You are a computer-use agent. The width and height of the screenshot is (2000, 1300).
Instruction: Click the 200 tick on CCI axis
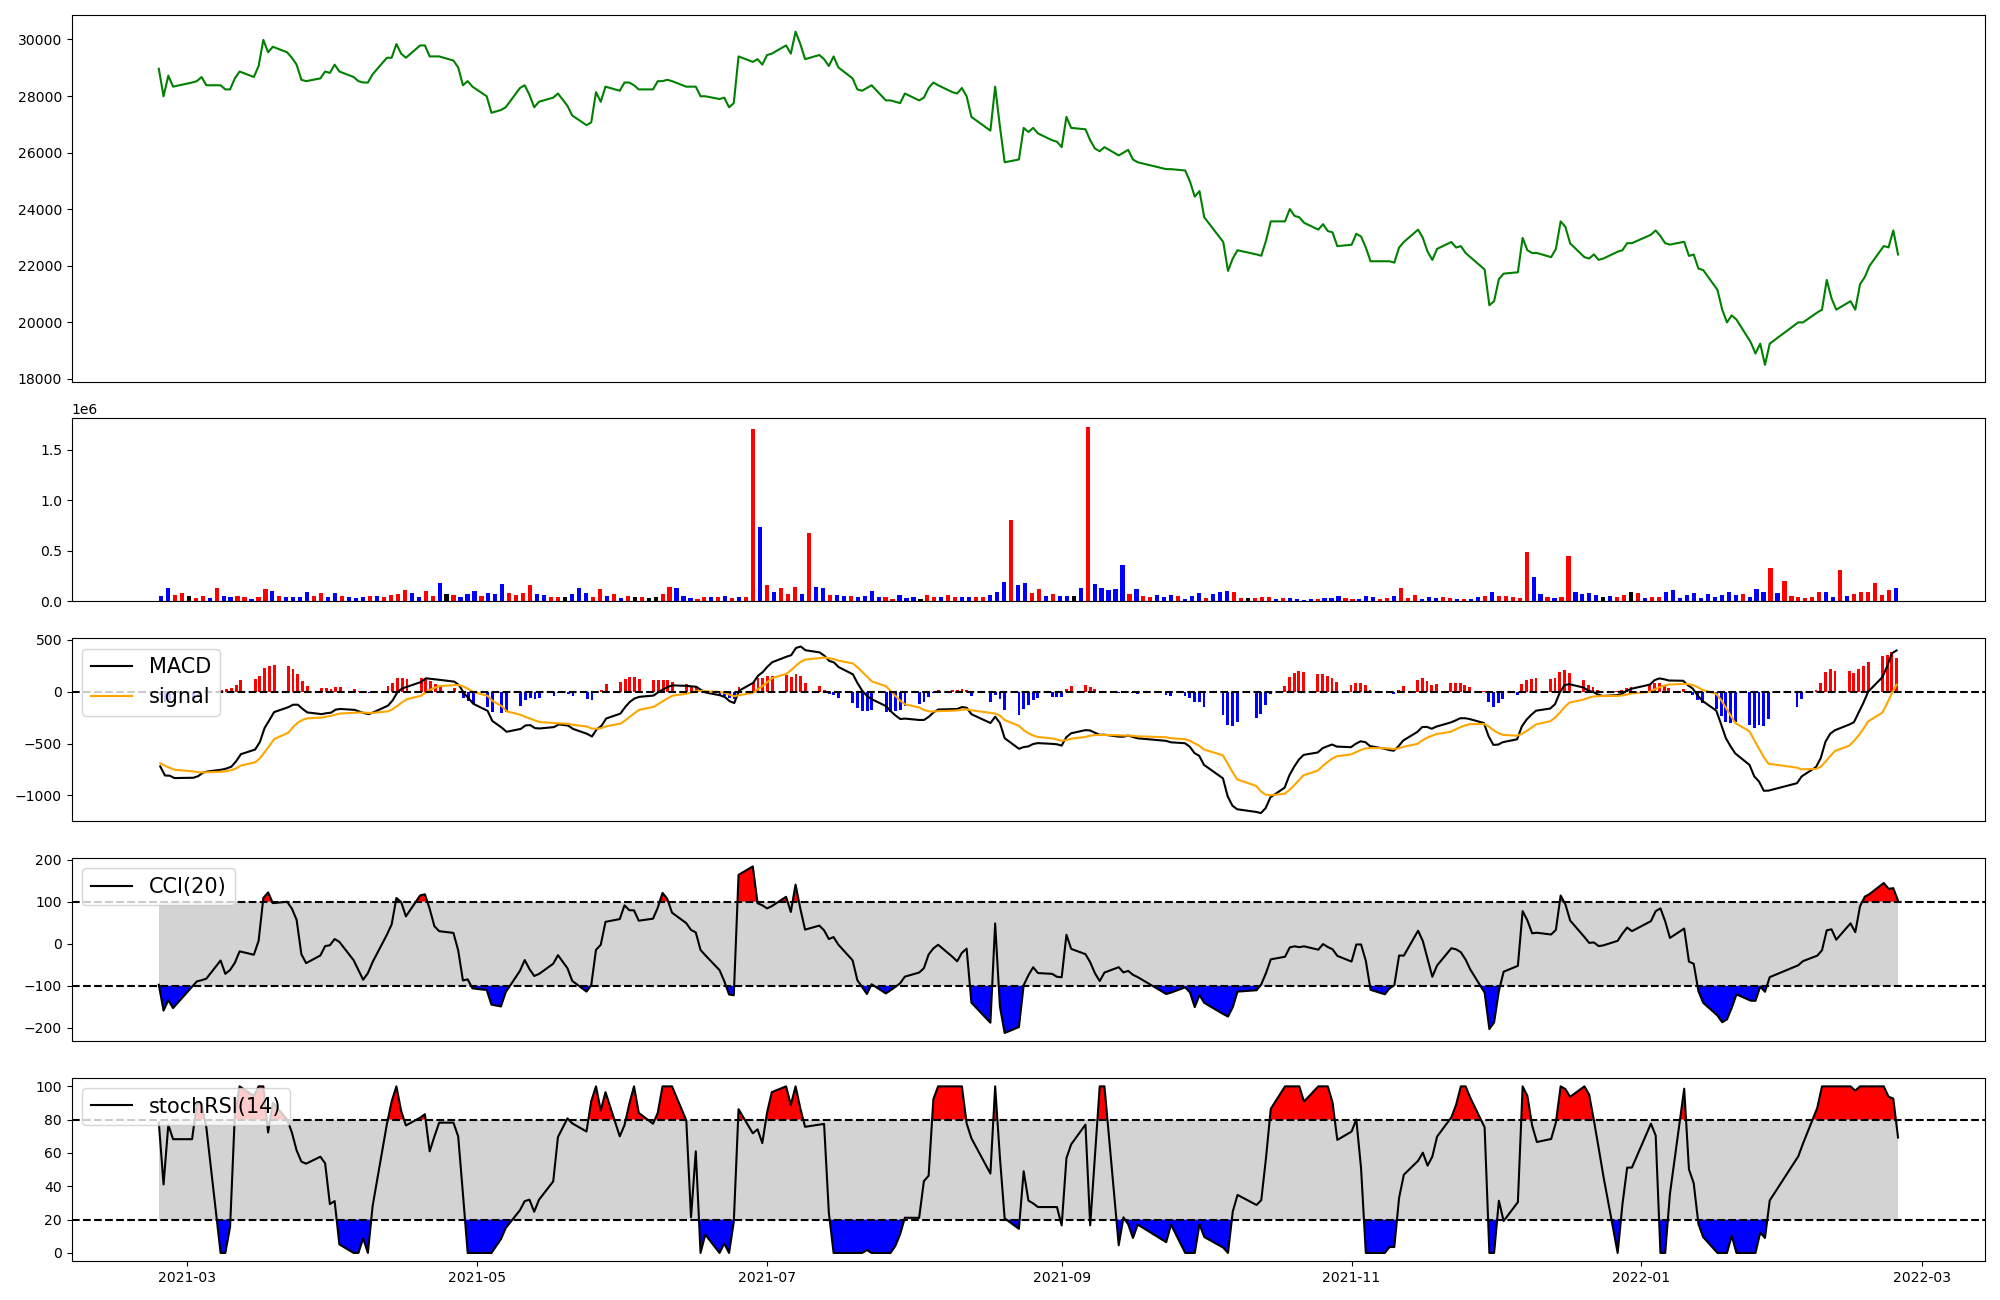pos(49,860)
